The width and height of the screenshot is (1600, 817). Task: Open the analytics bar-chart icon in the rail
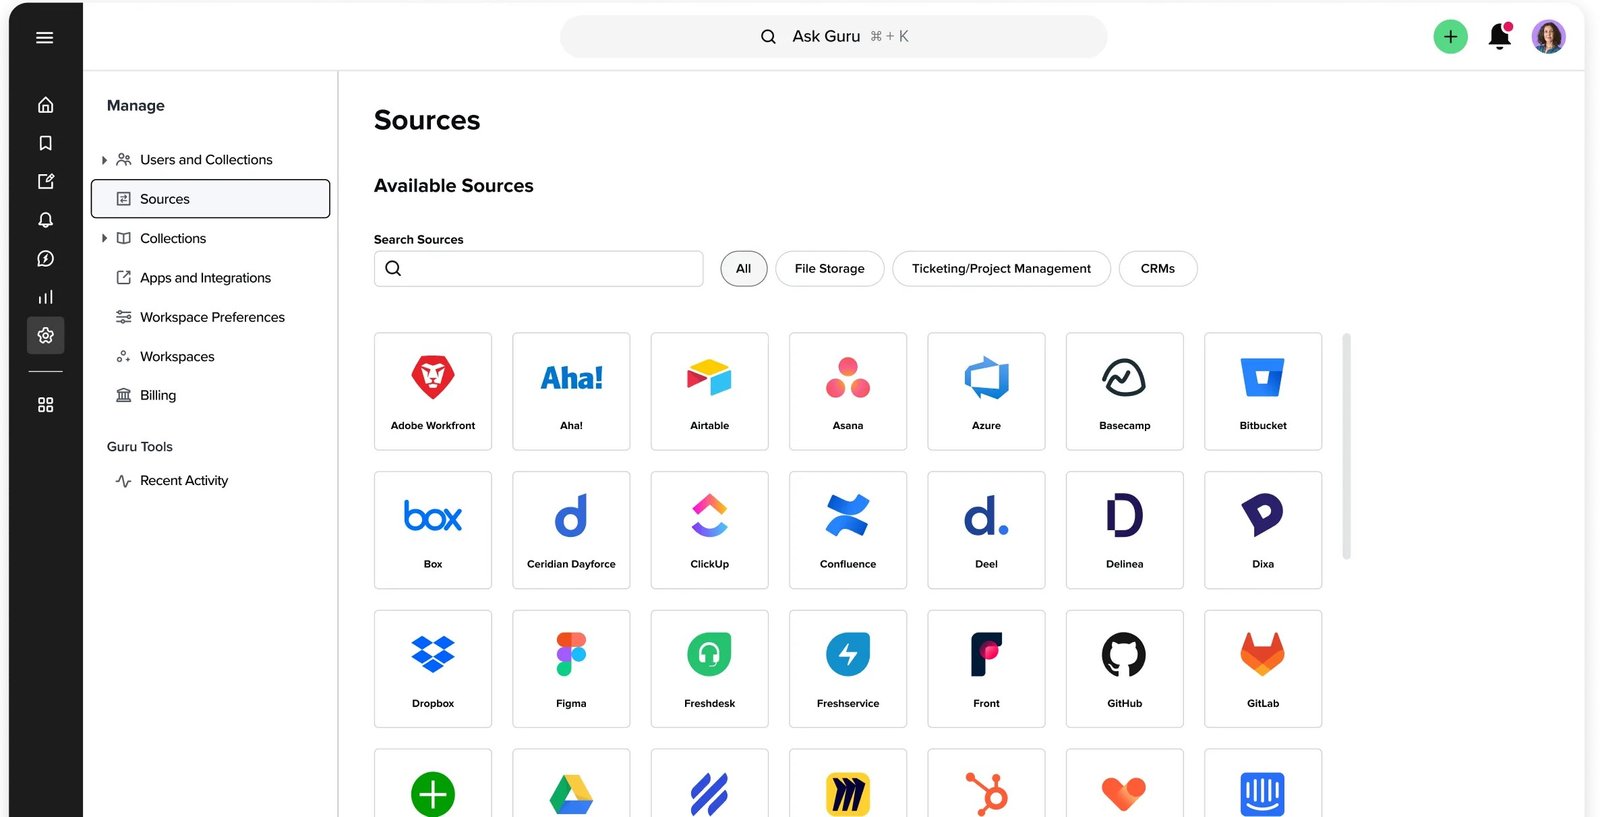pyautogui.click(x=45, y=297)
